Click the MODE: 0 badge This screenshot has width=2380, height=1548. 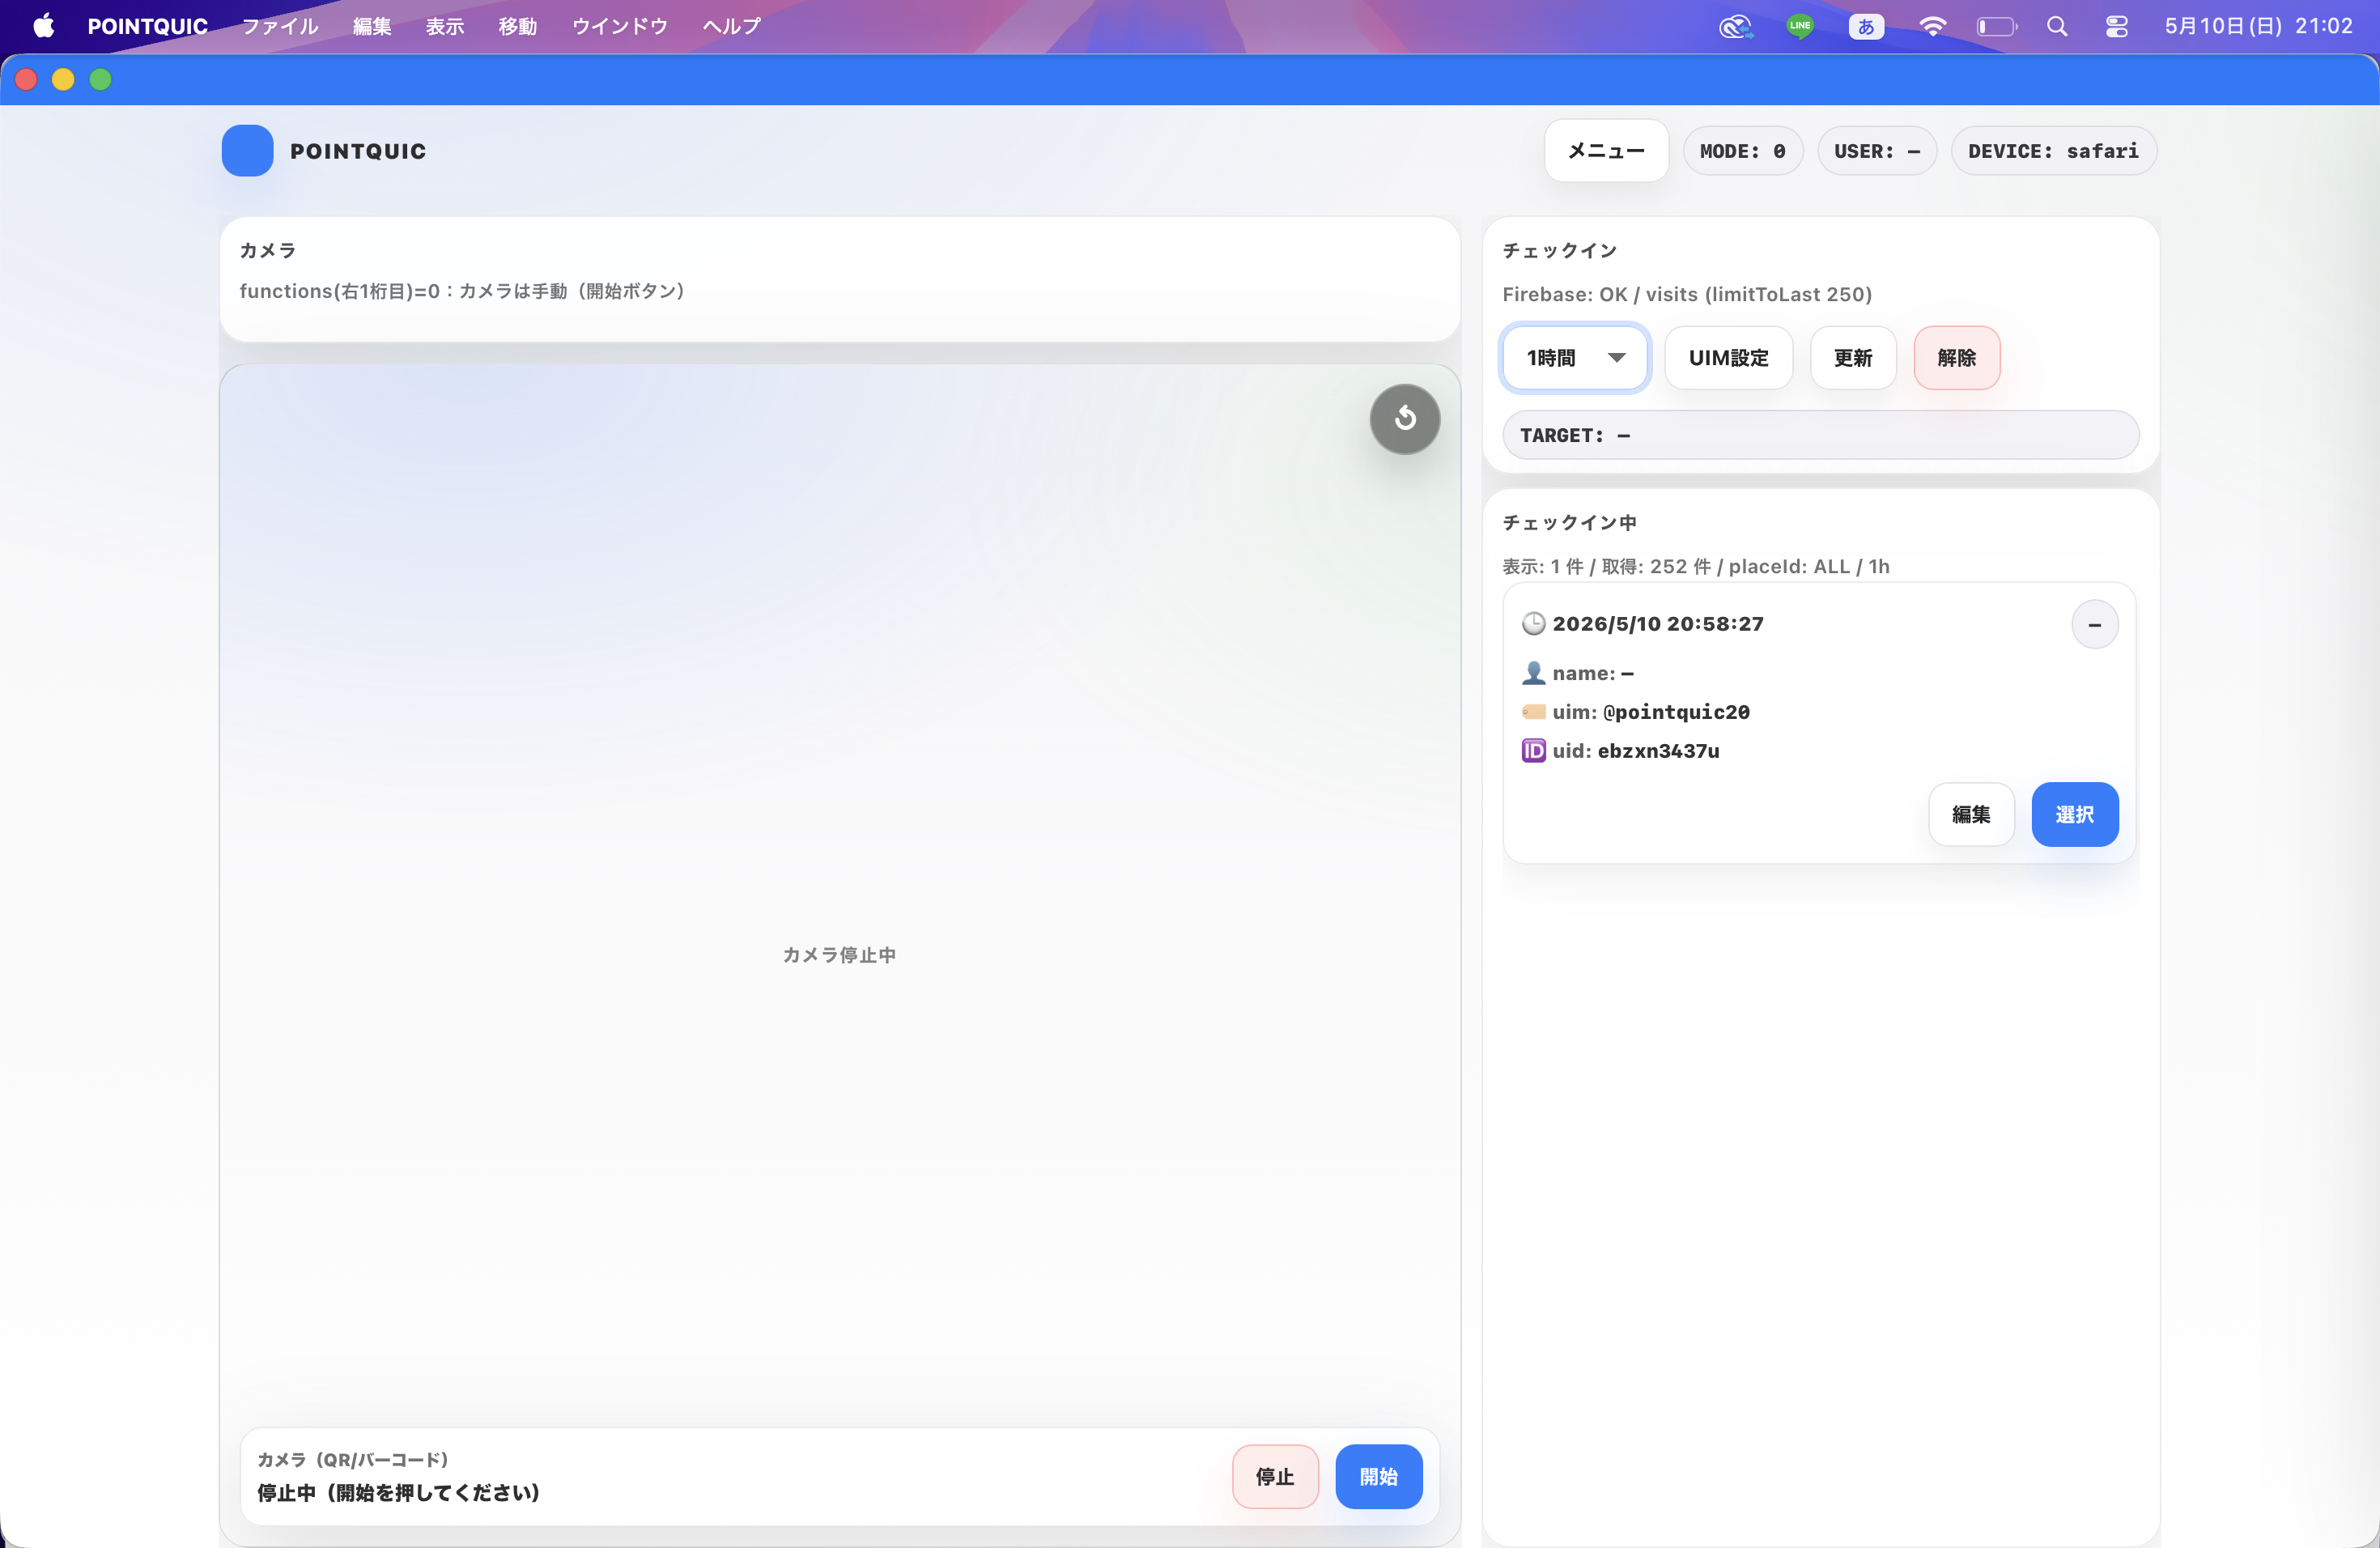click(x=1743, y=151)
